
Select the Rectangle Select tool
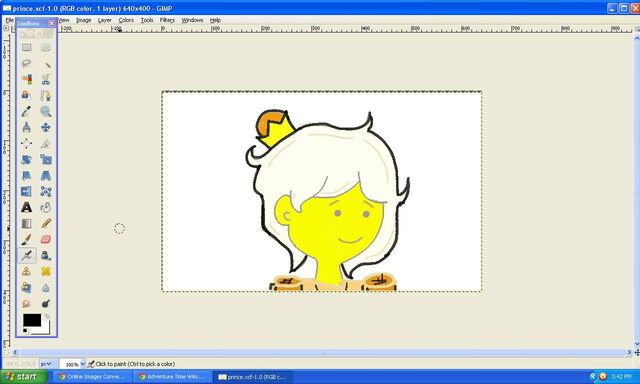click(x=27, y=47)
